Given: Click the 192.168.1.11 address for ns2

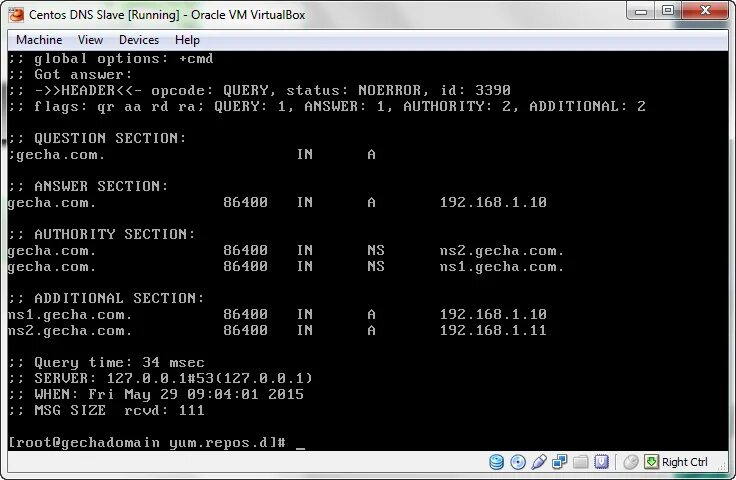Looking at the screenshot, I should coord(493,330).
